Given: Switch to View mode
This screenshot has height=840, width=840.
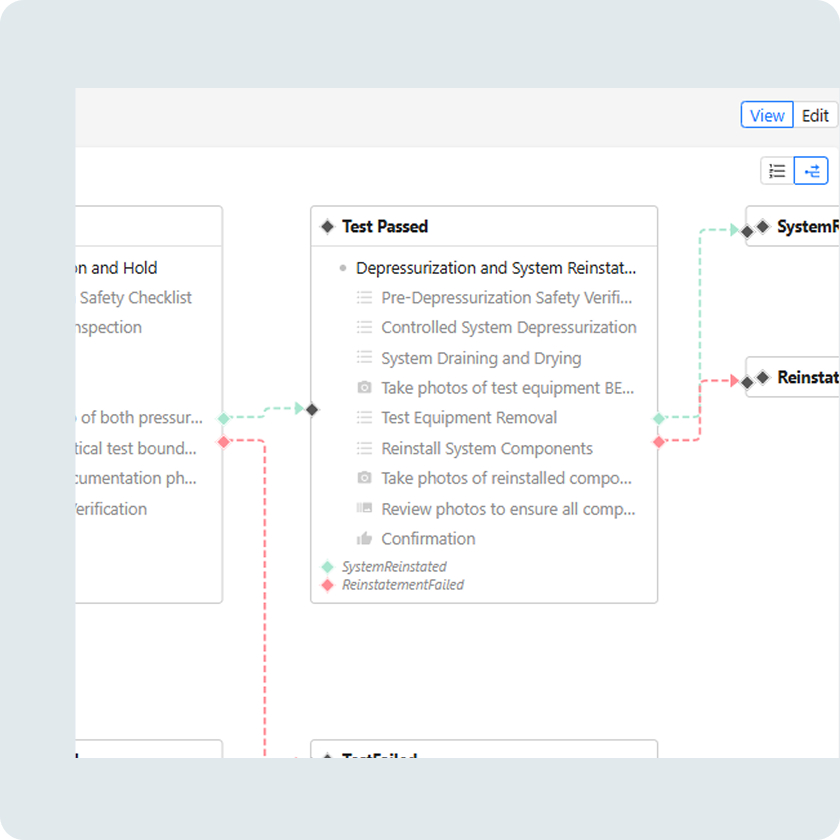Looking at the screenshot, I should (767, 115).
